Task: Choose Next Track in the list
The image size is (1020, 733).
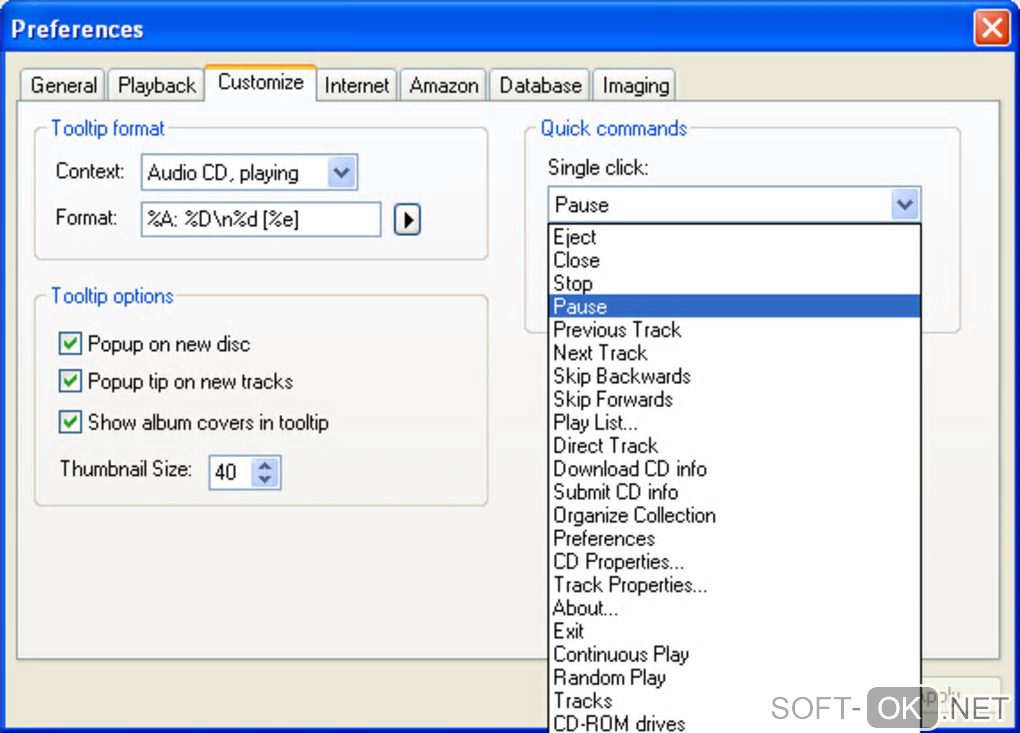Action: point(600,353)
